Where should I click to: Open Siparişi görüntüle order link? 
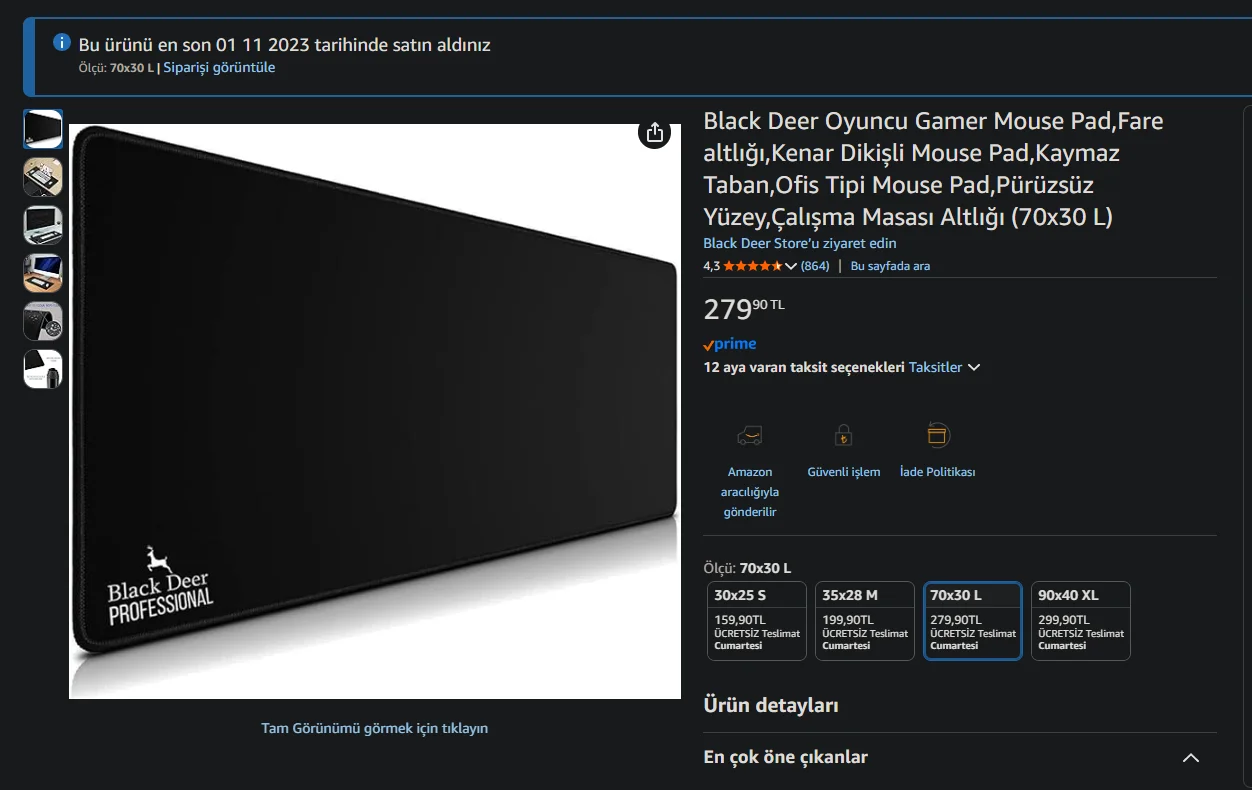point(219,68)
